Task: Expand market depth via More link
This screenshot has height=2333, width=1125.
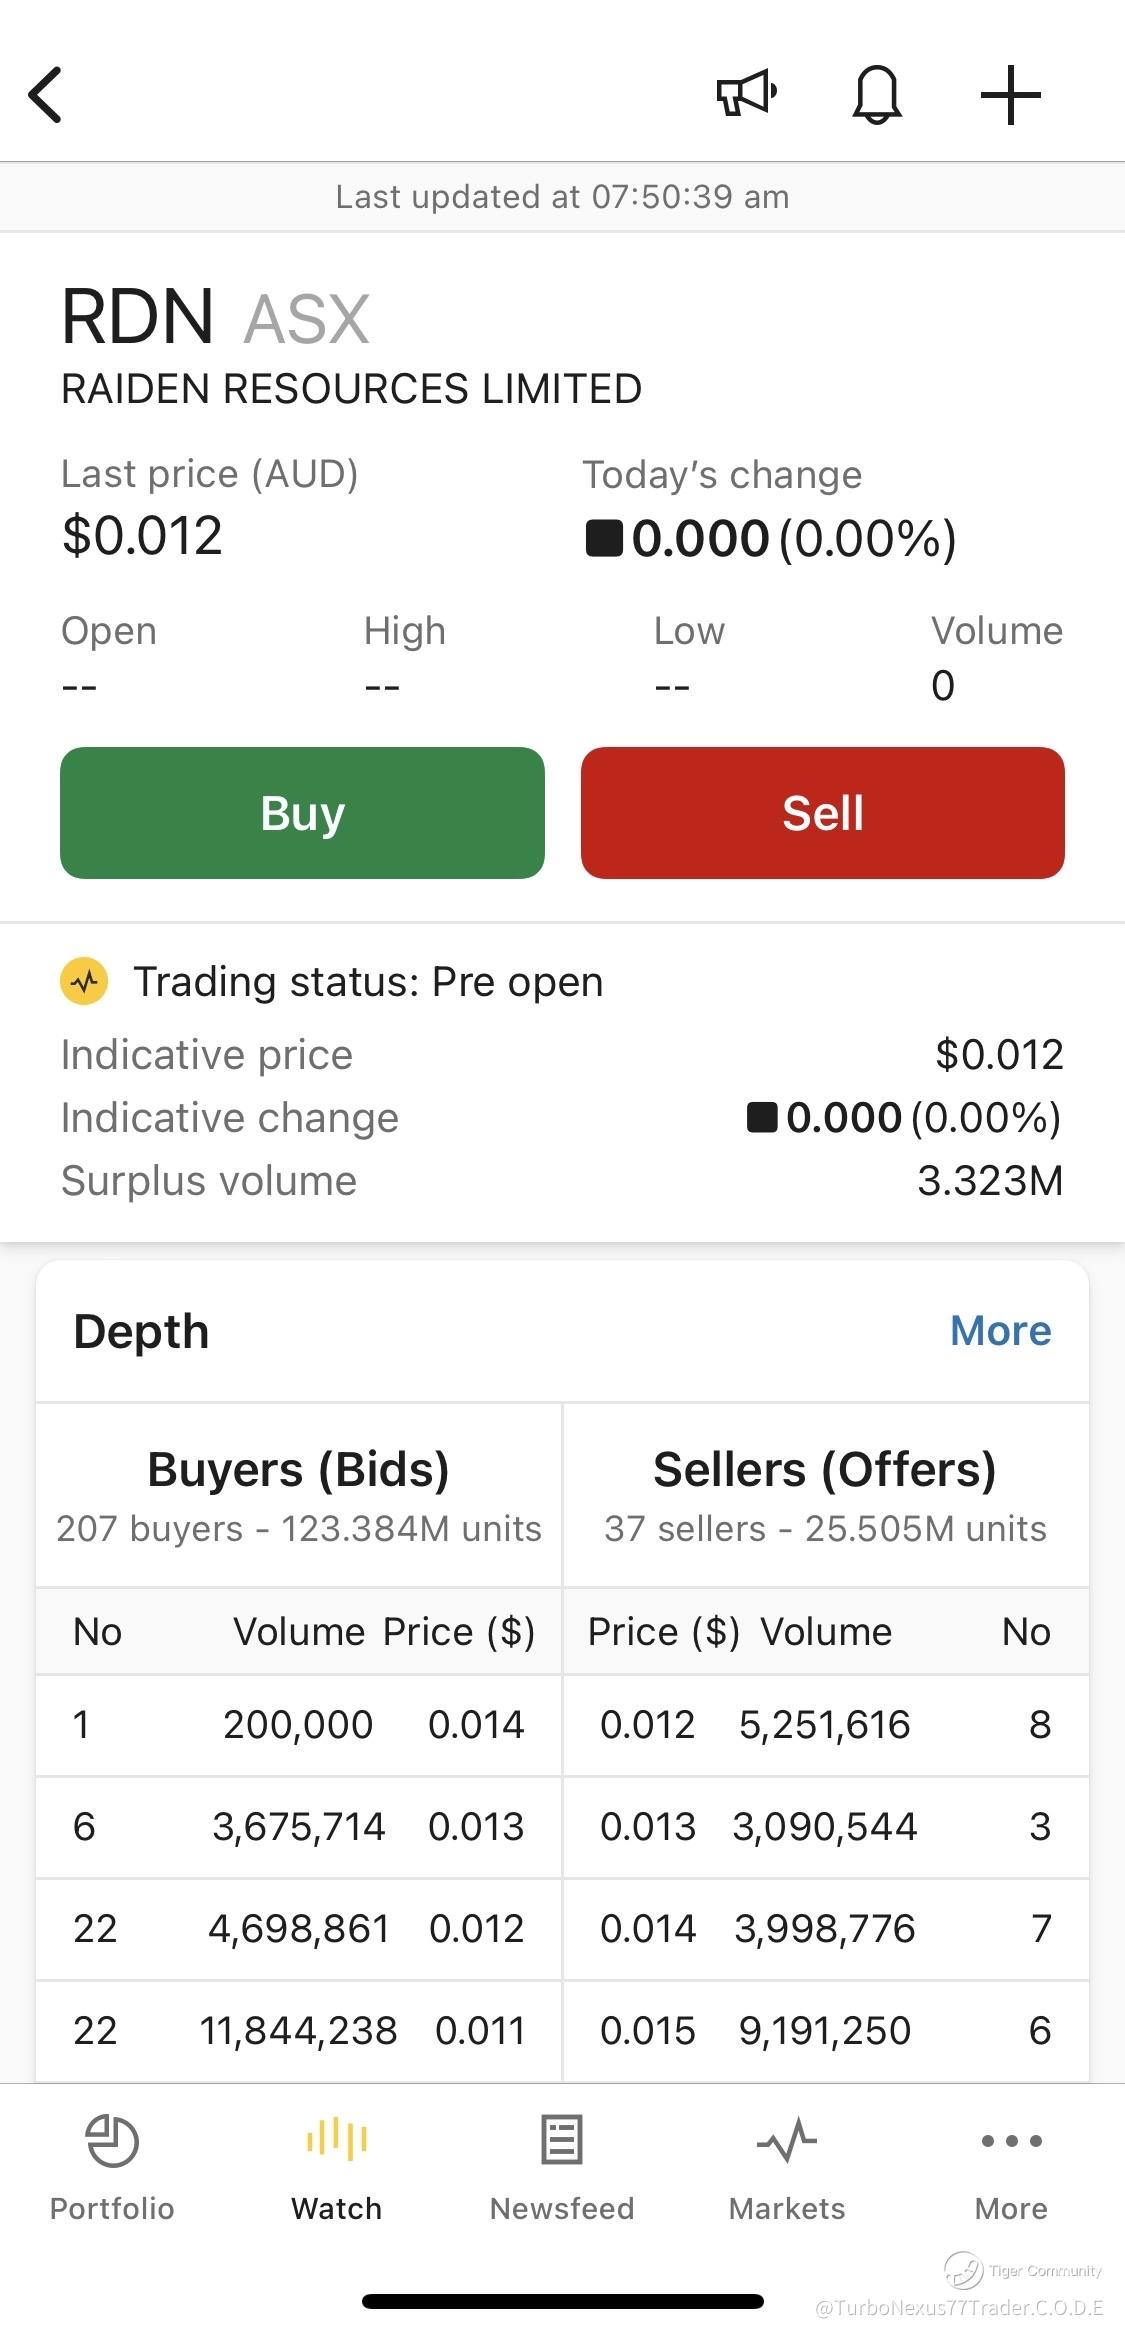Action: [x=1000, y=1331]
